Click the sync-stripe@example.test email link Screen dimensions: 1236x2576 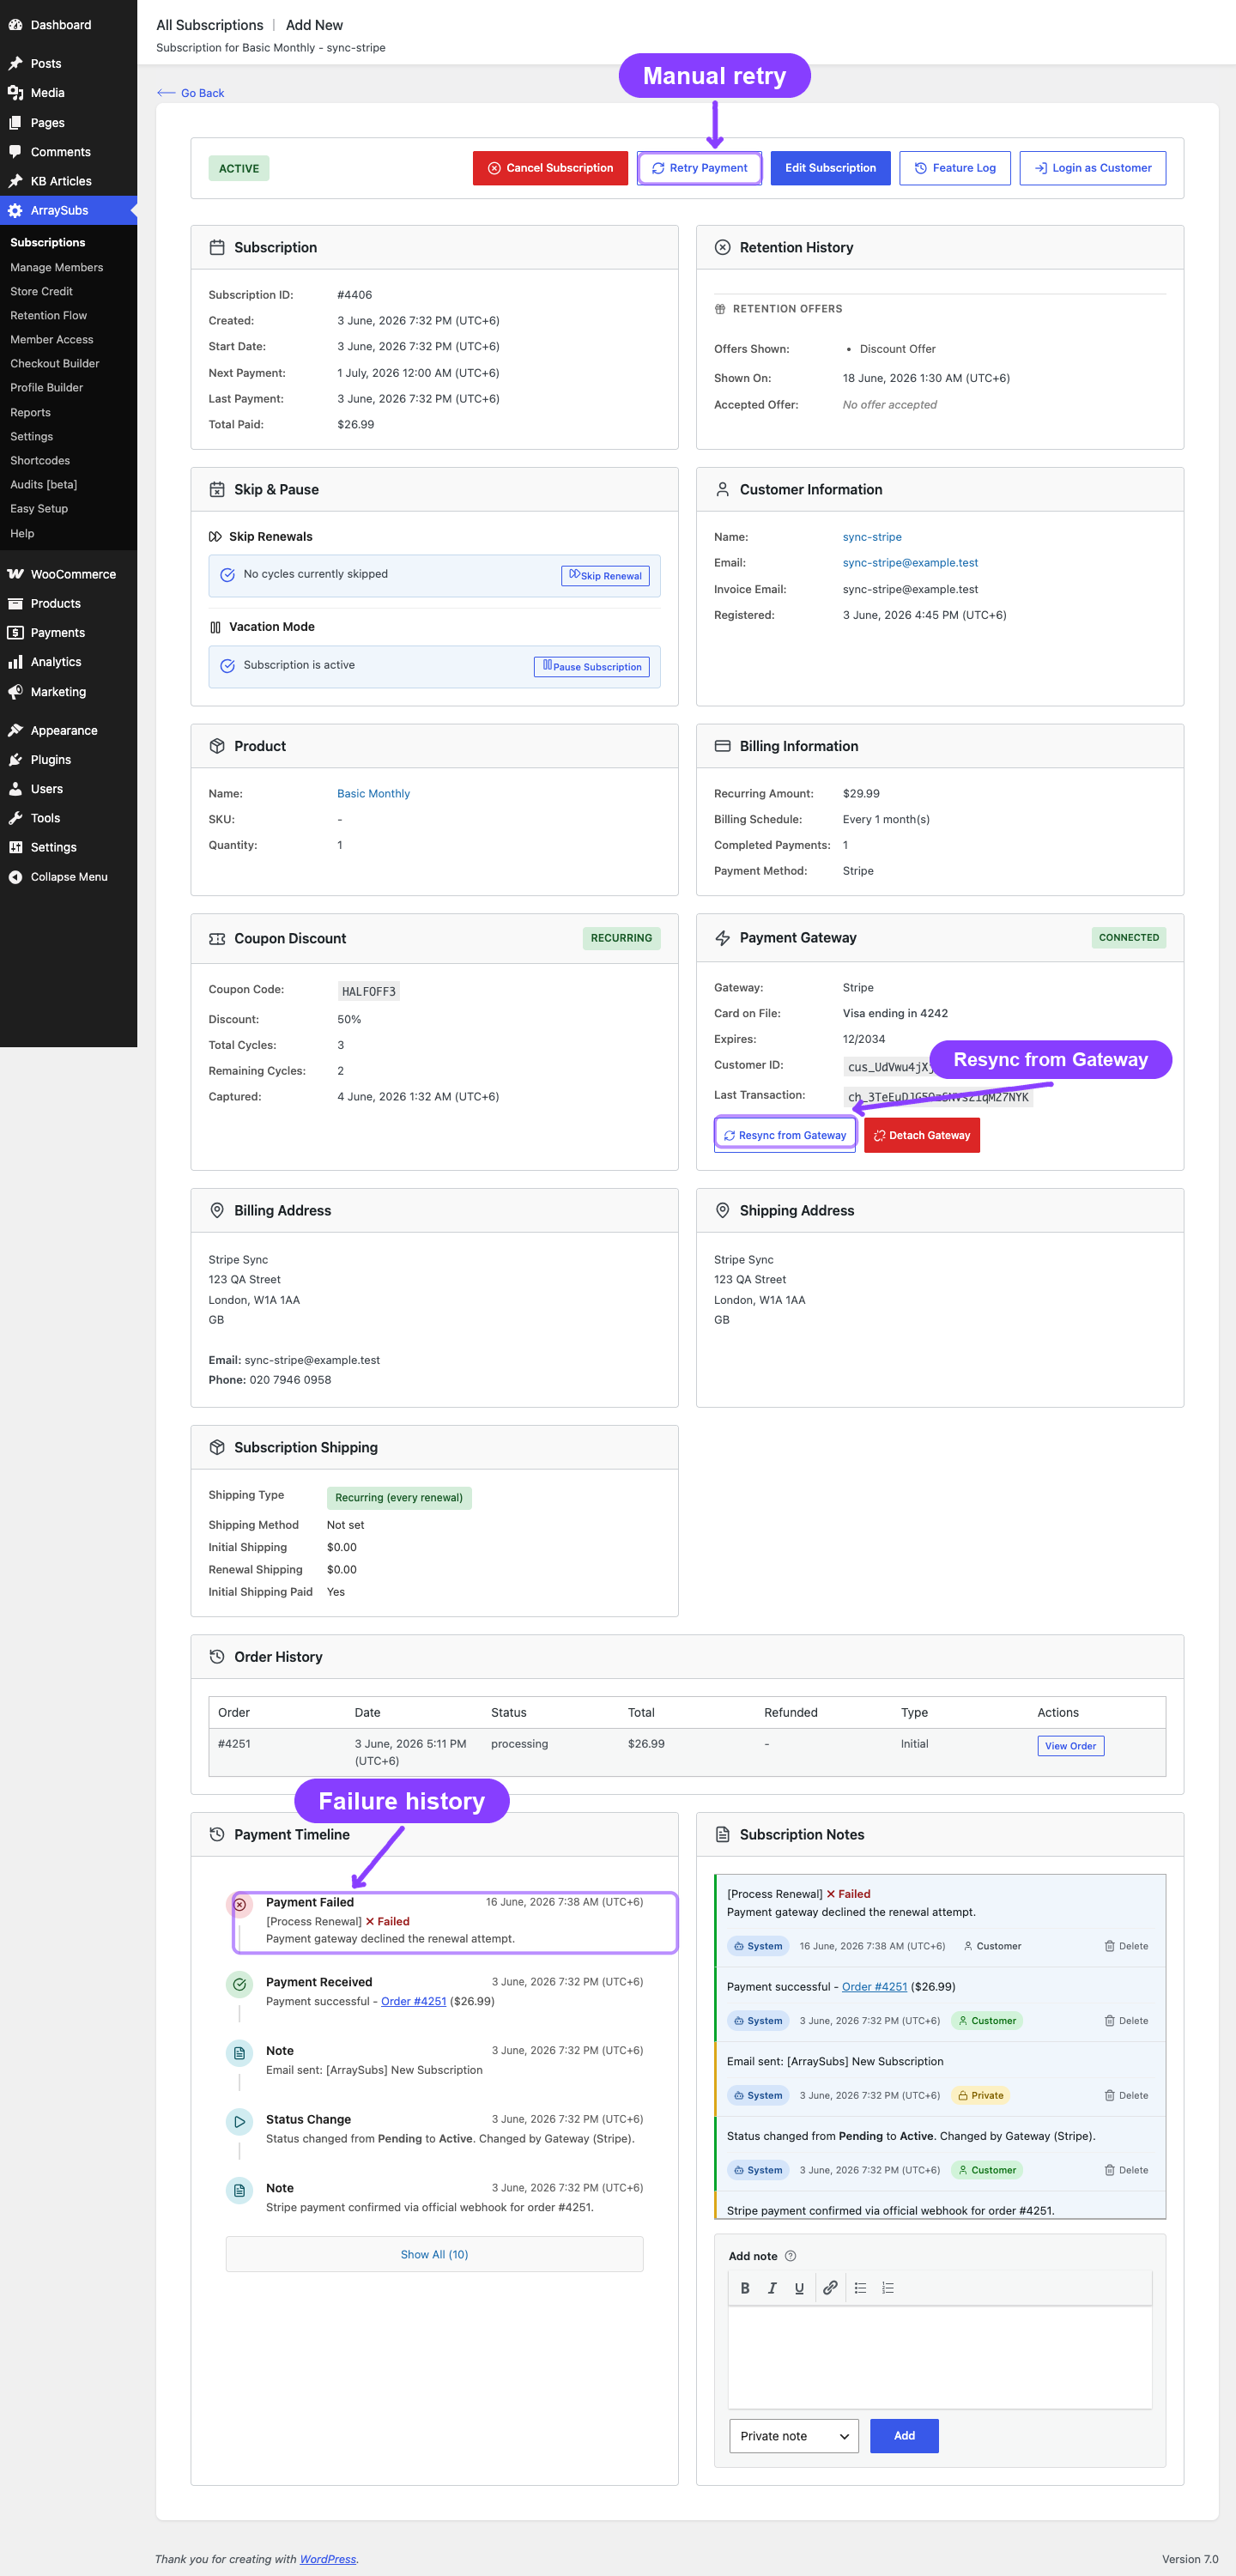tap(910, 563)
